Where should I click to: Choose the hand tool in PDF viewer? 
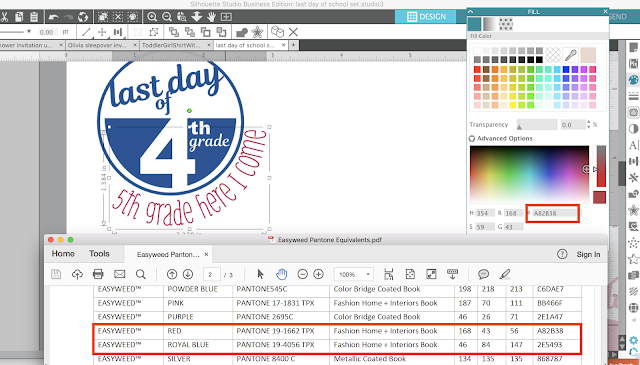pos(281,274)
